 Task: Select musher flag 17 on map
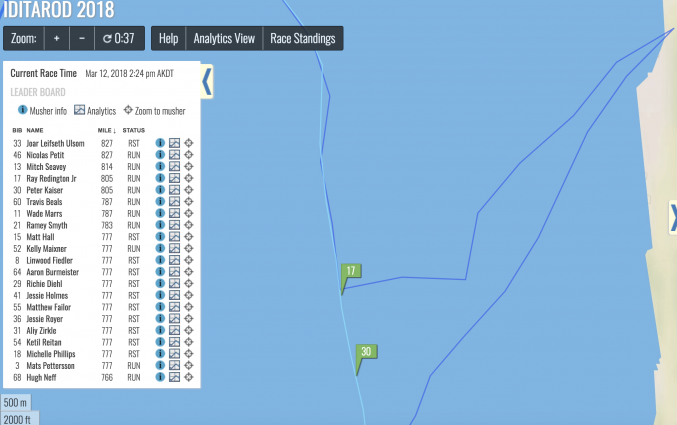(x=351, y=272)
